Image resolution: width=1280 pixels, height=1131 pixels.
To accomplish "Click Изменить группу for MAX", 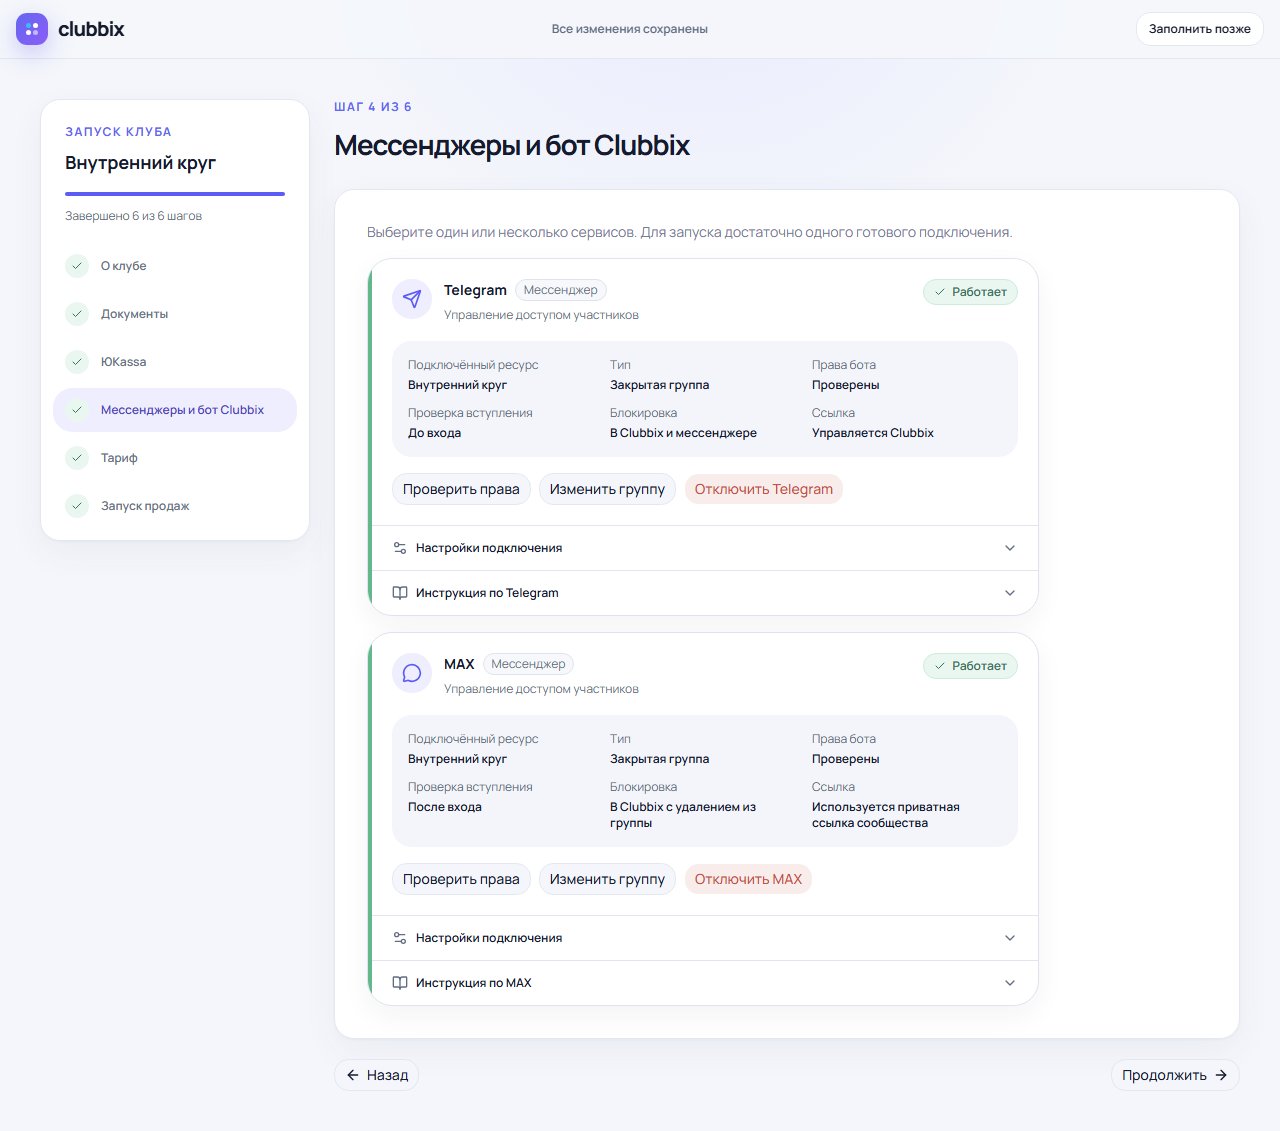I will click(607, 879).
